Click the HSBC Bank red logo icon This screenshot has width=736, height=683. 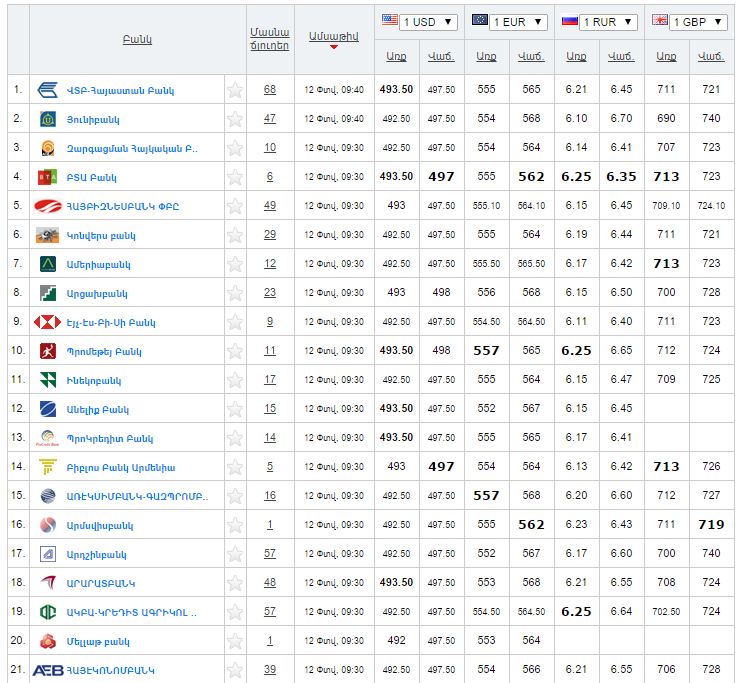pyautogui.click(x=47, y=322)
